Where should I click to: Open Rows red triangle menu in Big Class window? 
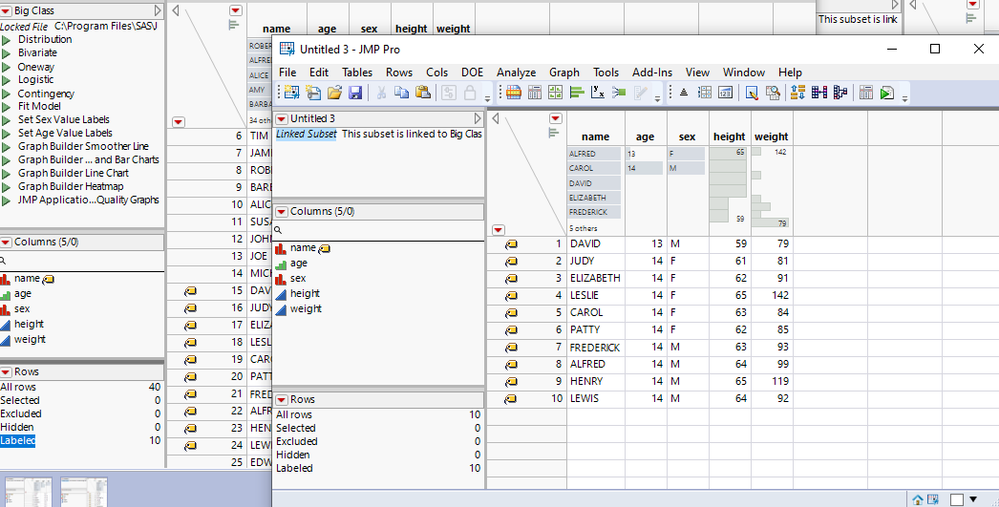tap(6, 372)
